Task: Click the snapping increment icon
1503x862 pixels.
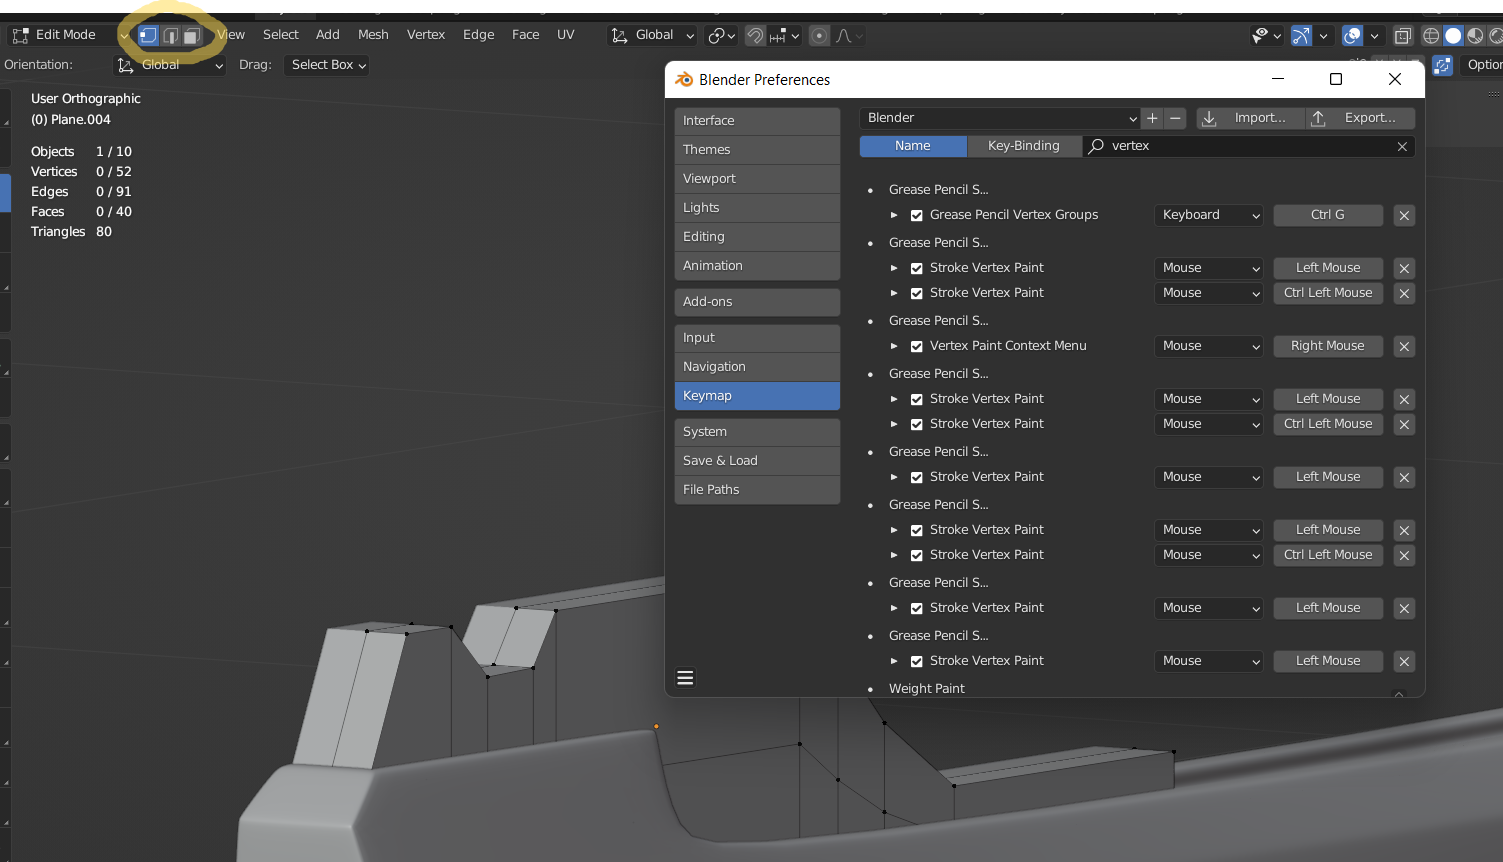Action: [783, 35]
